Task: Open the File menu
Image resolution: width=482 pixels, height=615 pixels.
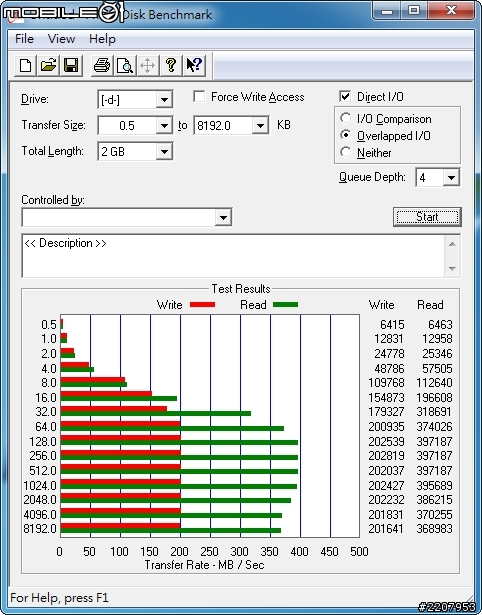Action: [24, 39]
